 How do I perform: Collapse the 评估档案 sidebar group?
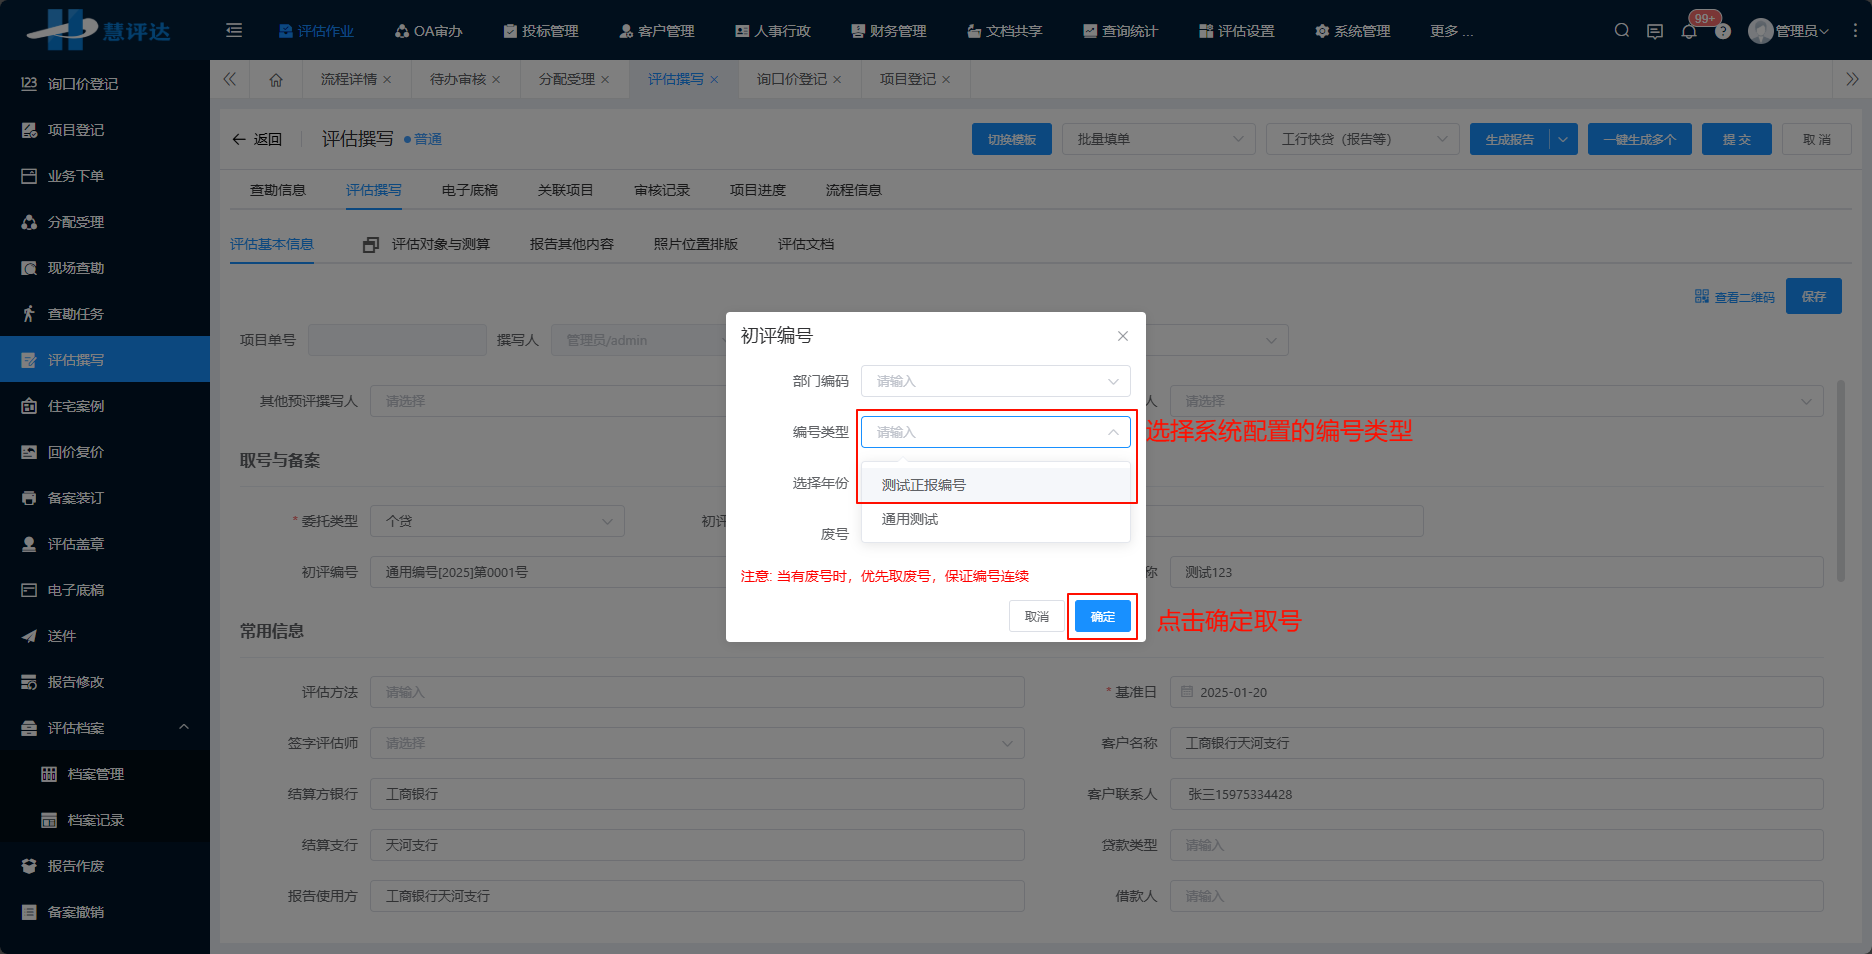point(184,727)
